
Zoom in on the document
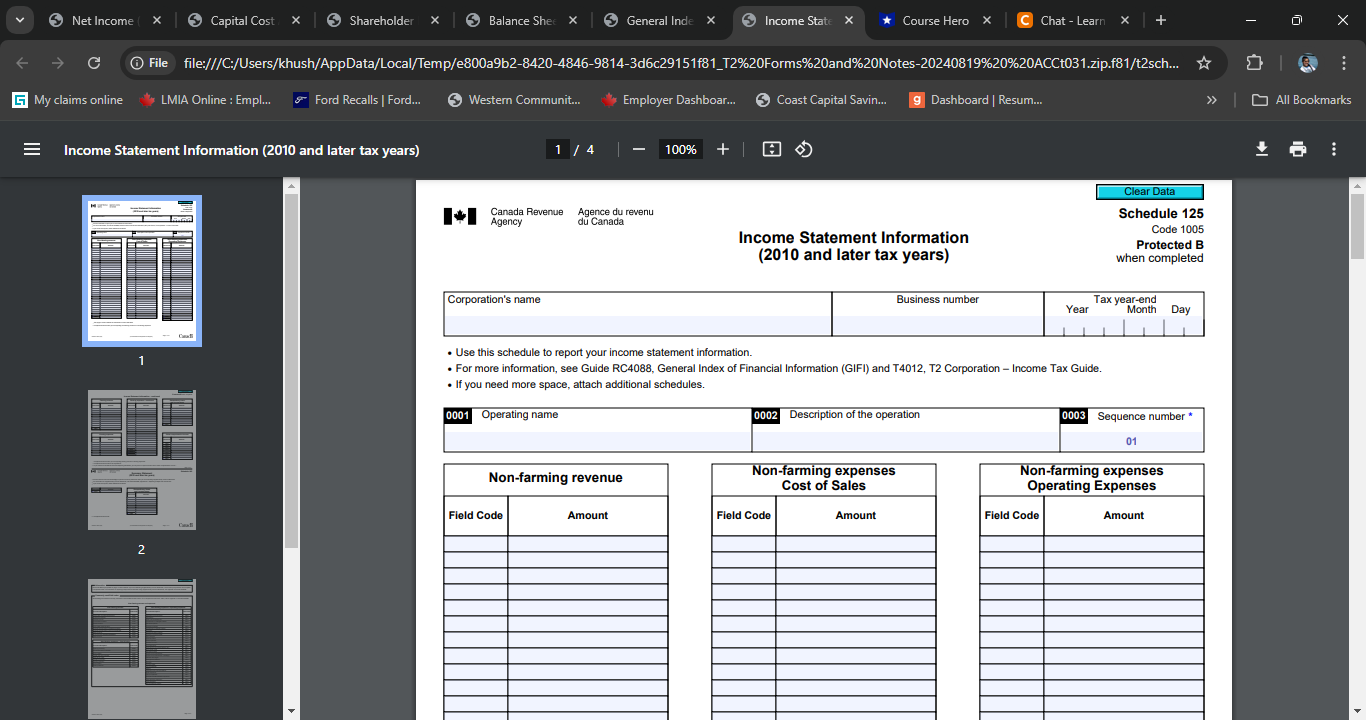(722, 149)
